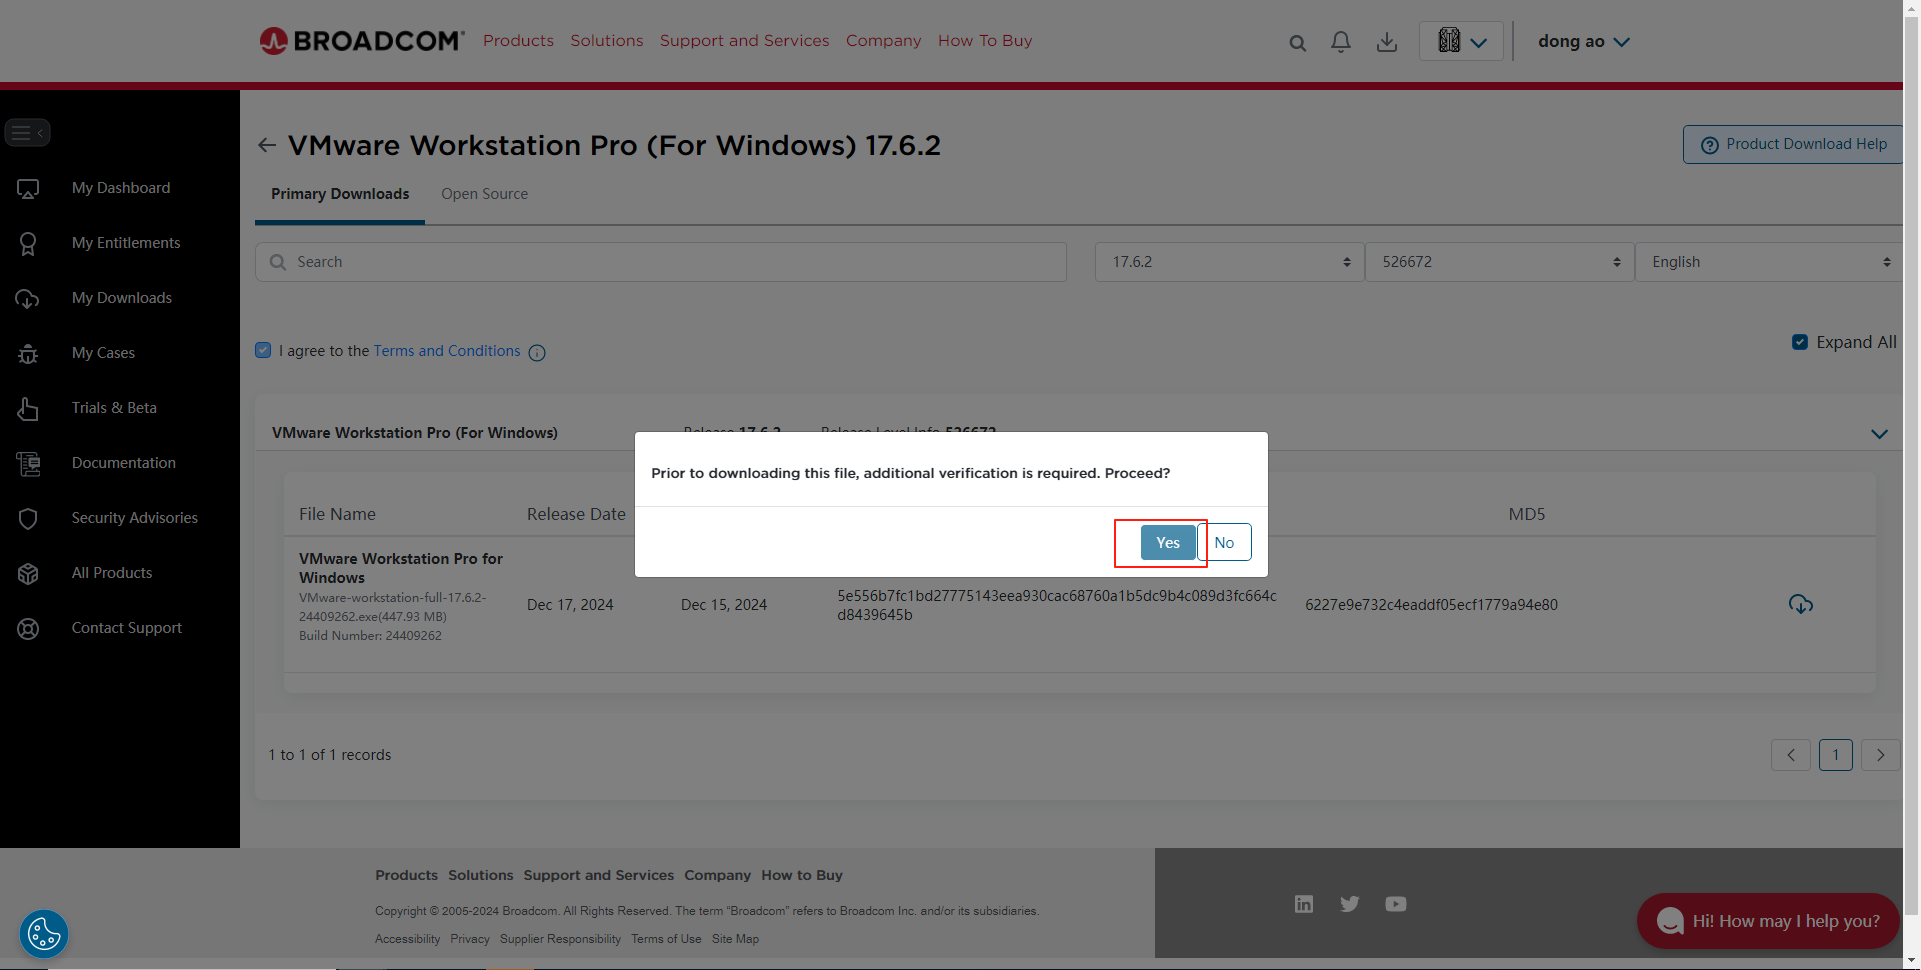The width and height of the screenshot is (1921, 970).
Task: Click the Contact Support lifebuoy icon
Action: 28,628
